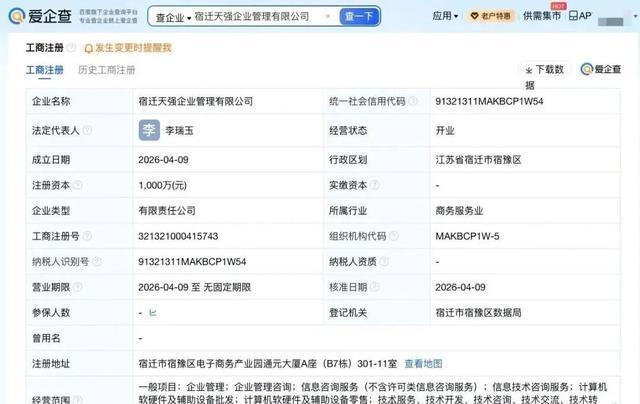Click 2026-04-09 至 无固定期限 value
Image resolution: width=640 pixels, height=404 pixels.
click(x=195, y=287)
